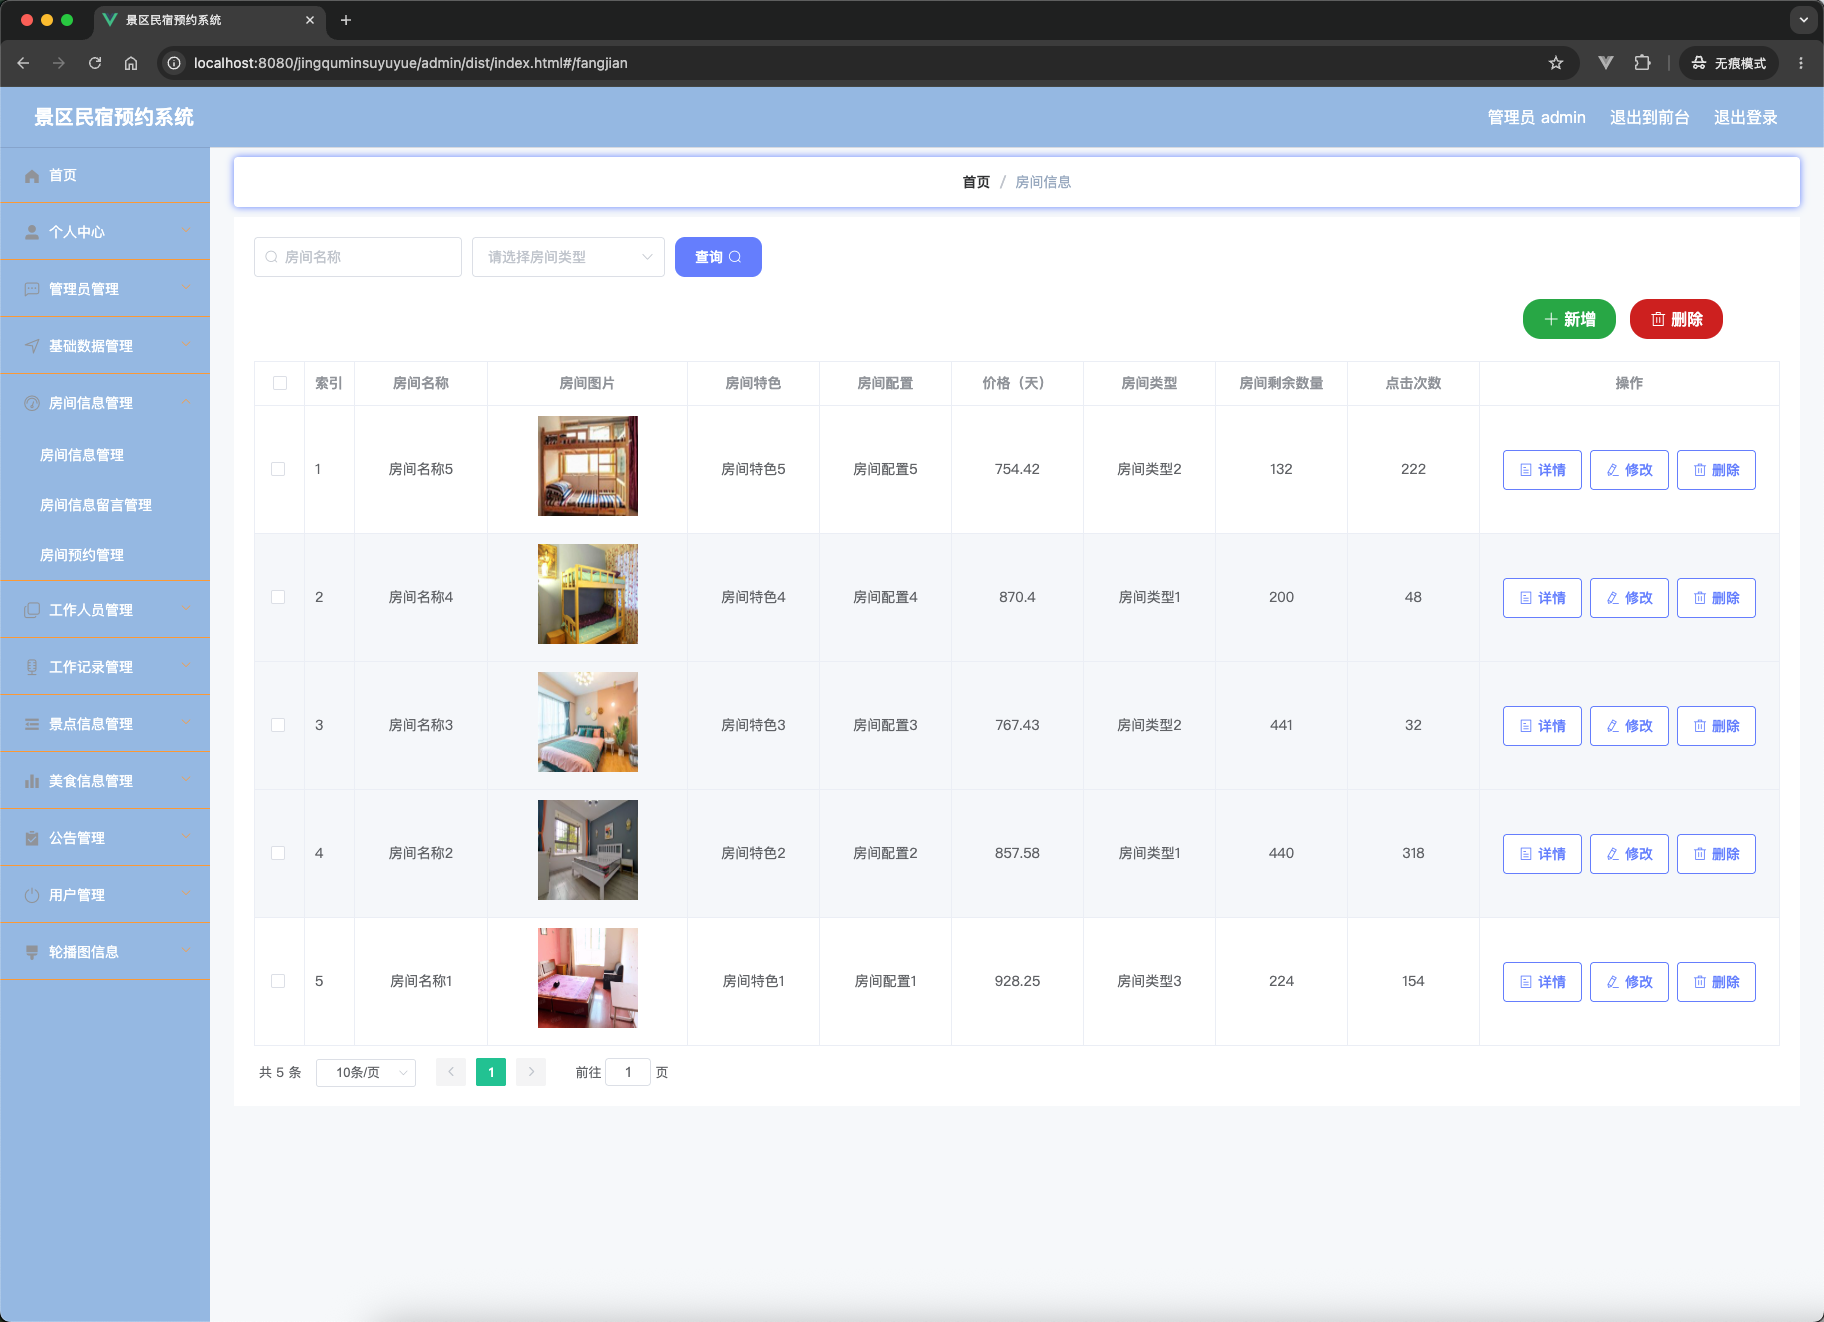The image size is (1824, 1322).
Task: Open the browser extensions puzzle icon
Action: pos(1642,63)
